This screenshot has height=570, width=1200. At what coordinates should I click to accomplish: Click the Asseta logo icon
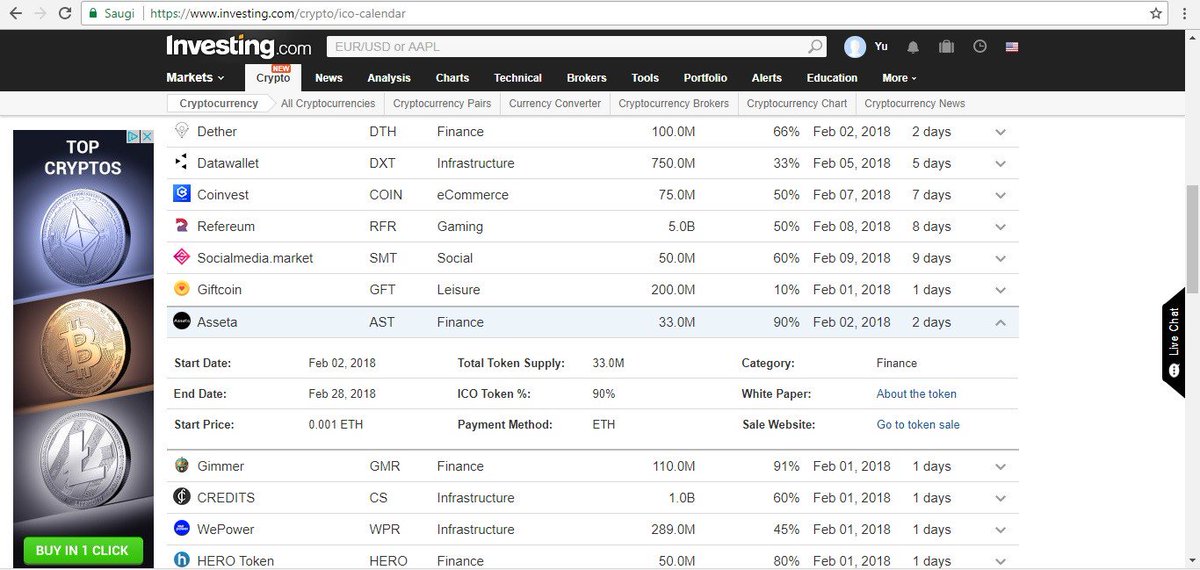(182, 321)
